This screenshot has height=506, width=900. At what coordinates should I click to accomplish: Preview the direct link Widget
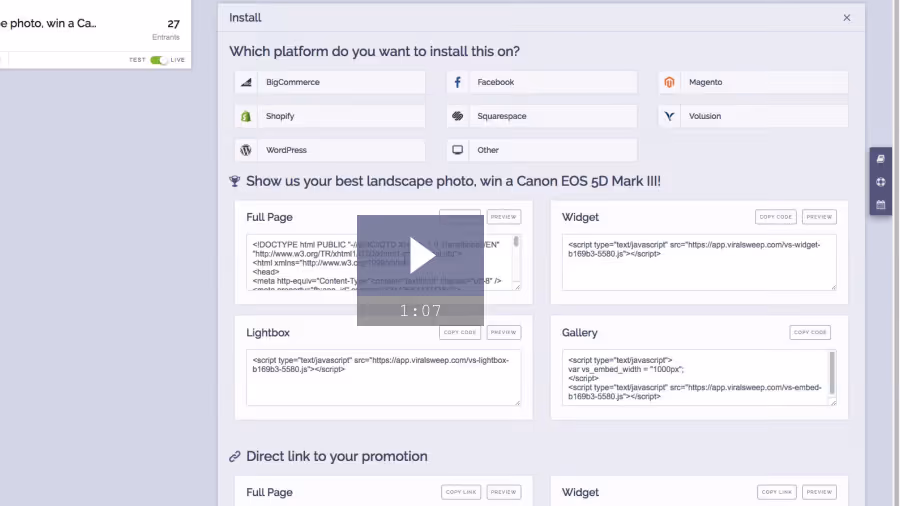[x=819, y=492]
